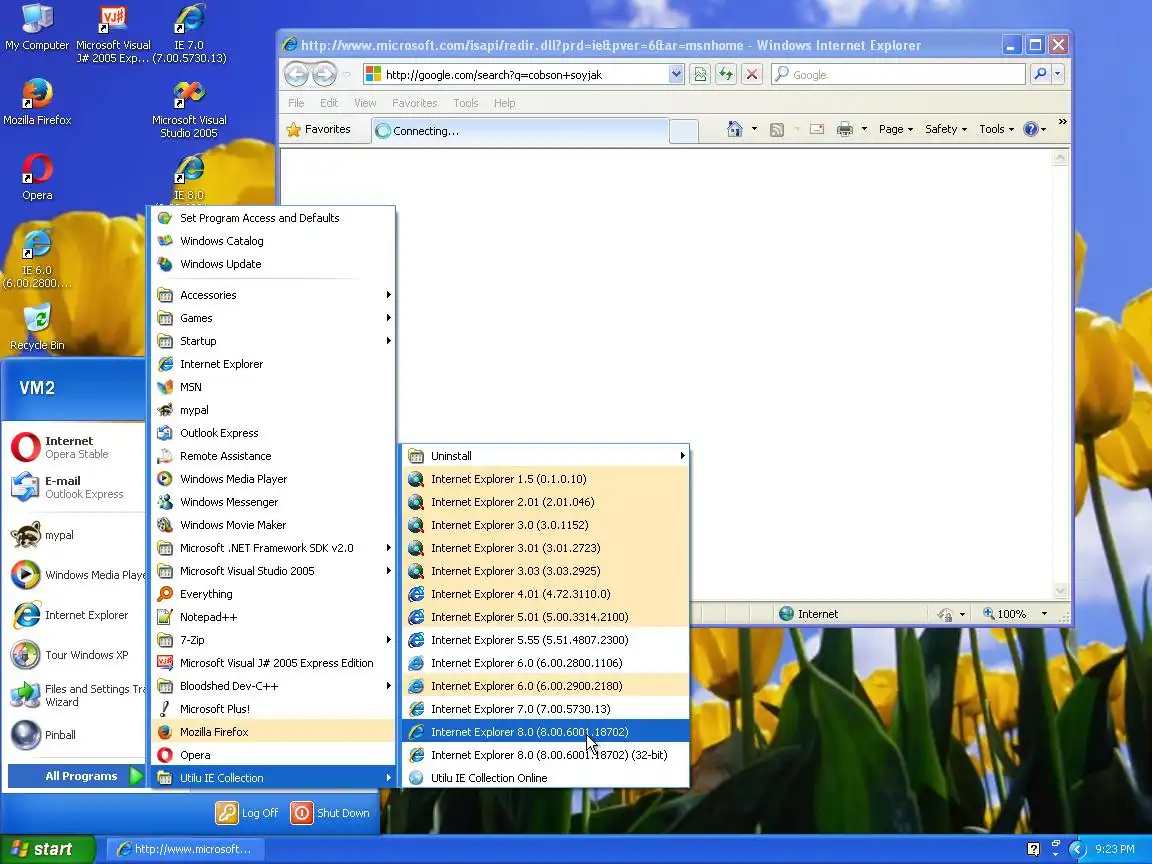
Task: Click the IE address bar URL field
Action: (x=515, y=74)
